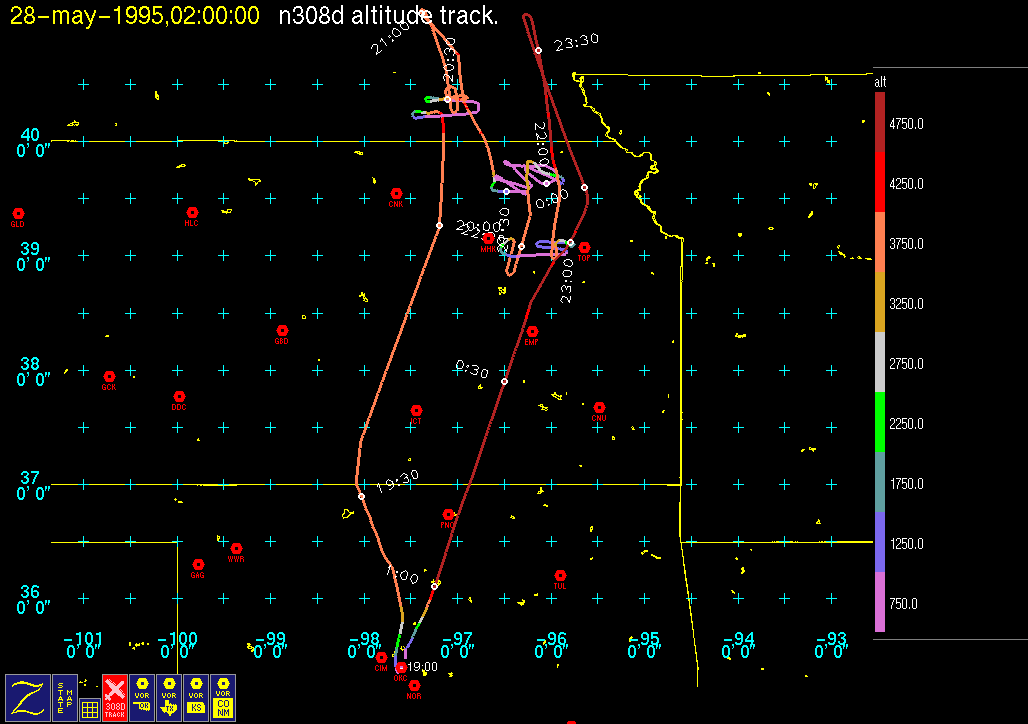Turn off the red 308D TRACK button
This screenshot has height=724, width=1028.
point(115,698)
